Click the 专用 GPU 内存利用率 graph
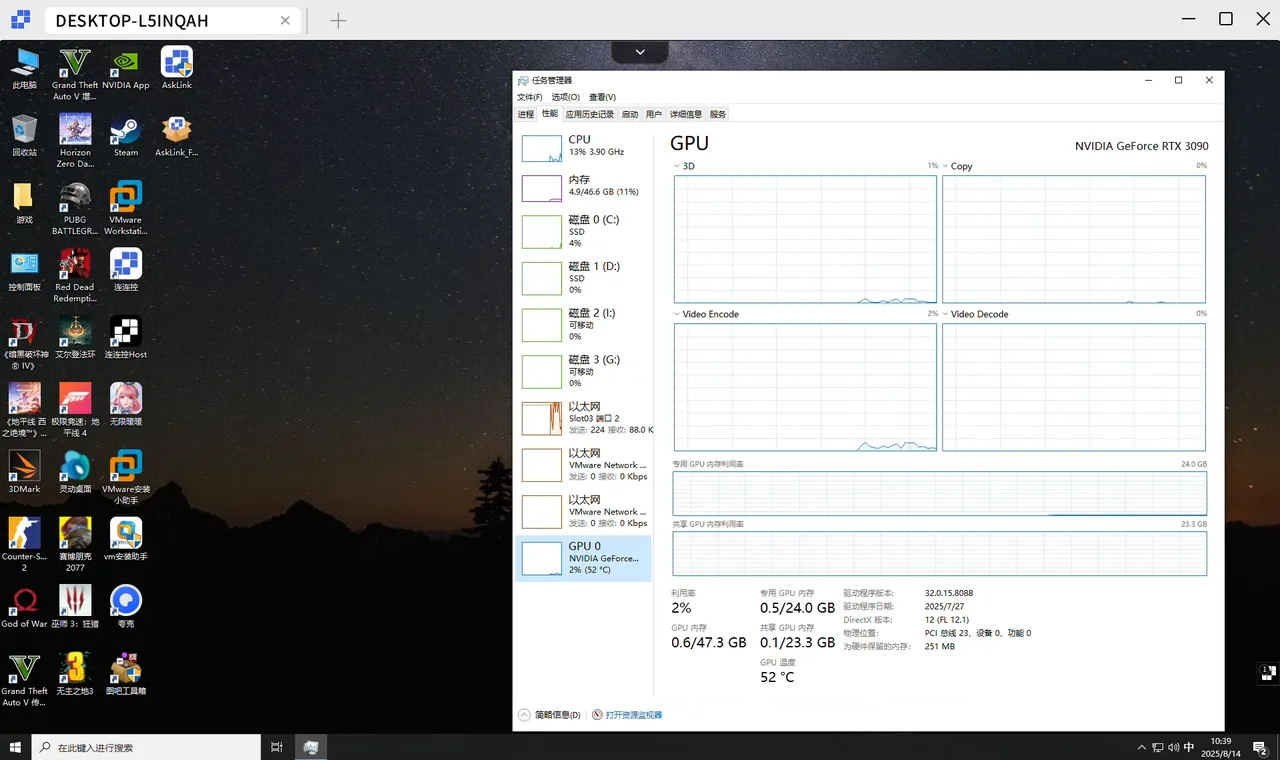 [940, 494]
